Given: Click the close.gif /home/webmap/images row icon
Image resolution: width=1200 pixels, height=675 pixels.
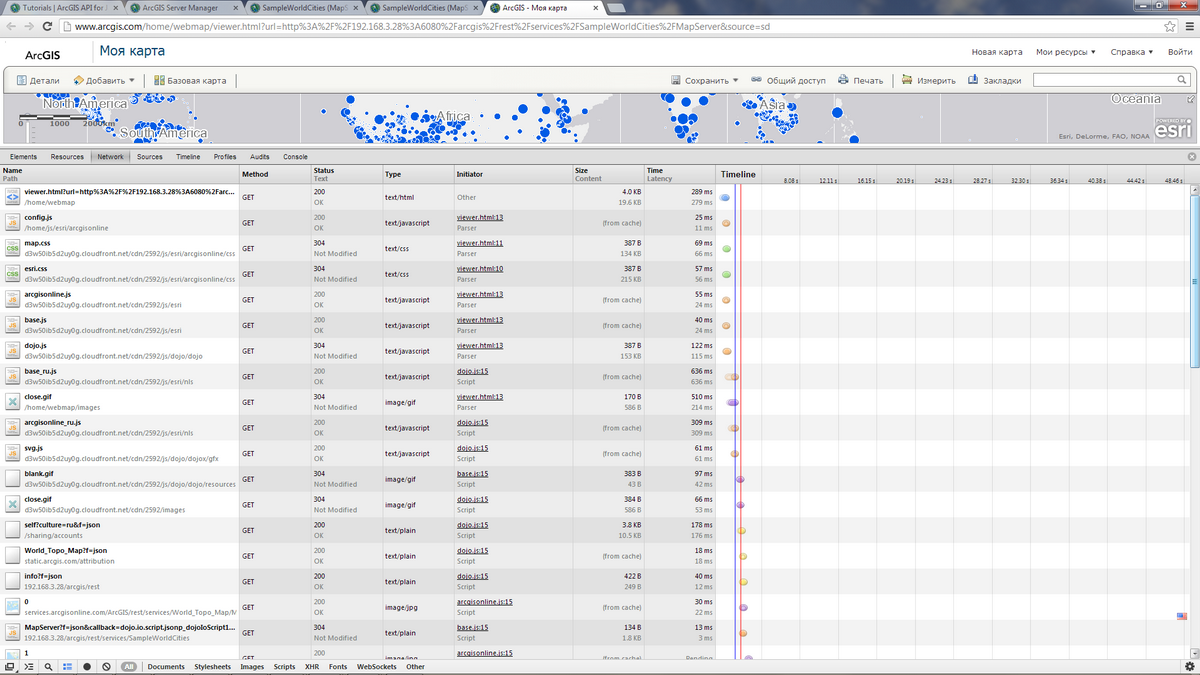Looking at the screenshot, I should click(12, 402).
